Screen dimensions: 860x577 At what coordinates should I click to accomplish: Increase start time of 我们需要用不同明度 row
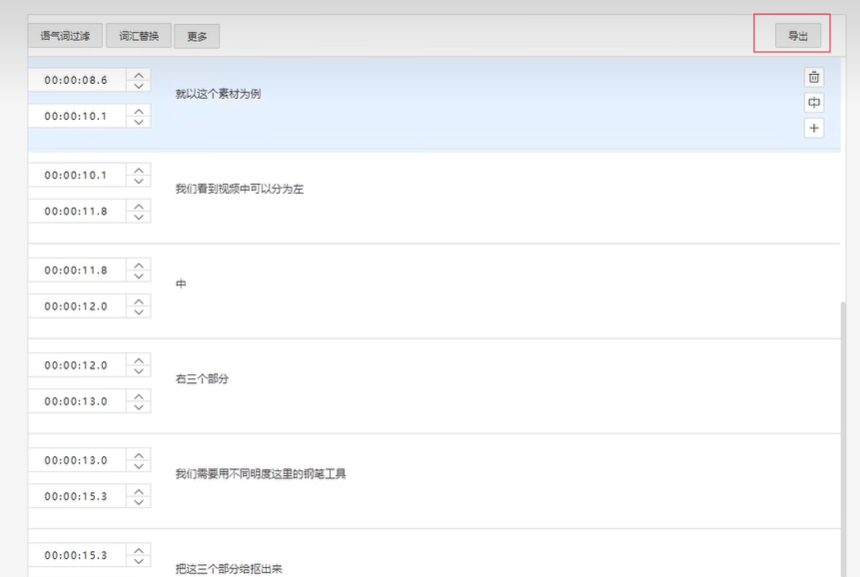(139, 455)
